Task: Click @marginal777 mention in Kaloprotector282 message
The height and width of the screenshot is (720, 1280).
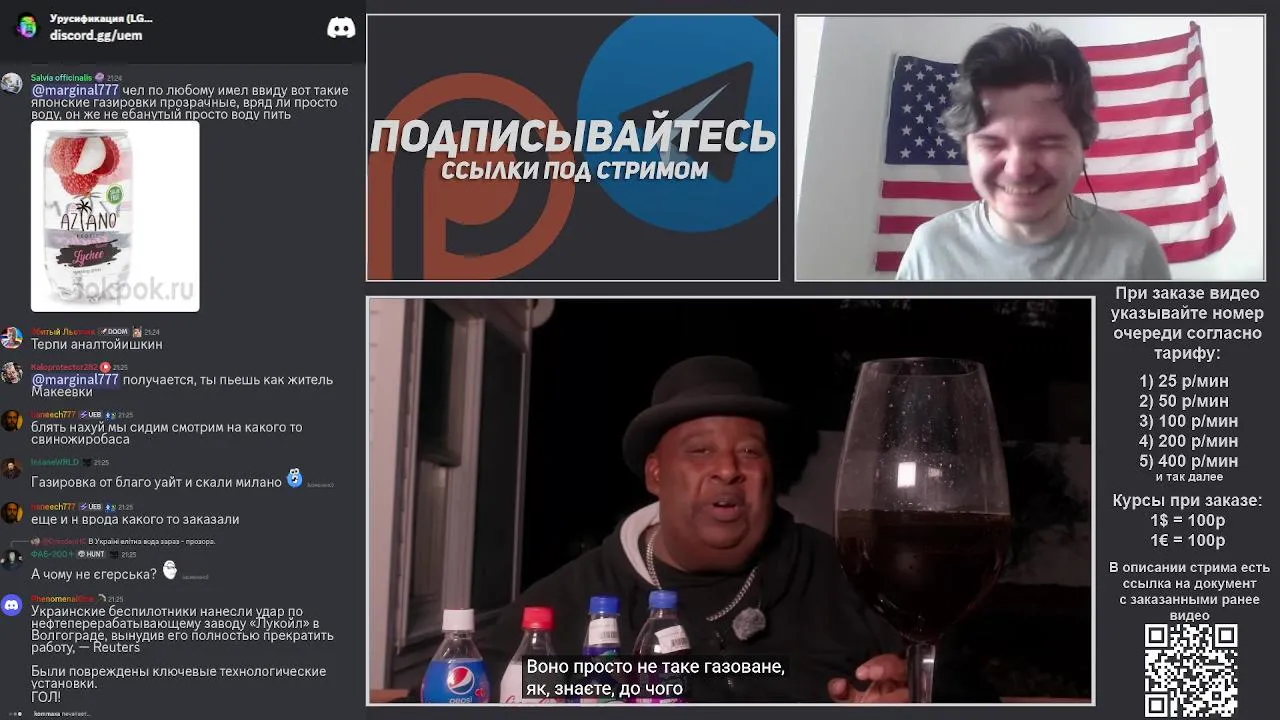Action: [x=75, y=380]
